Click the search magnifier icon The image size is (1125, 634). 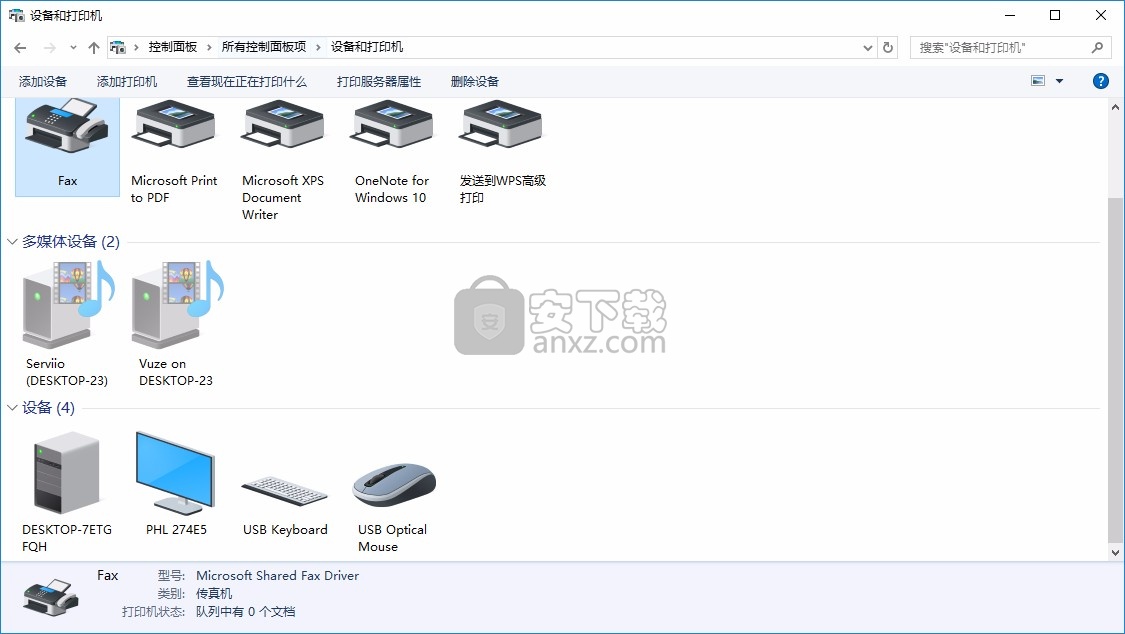coord(1097,47)
